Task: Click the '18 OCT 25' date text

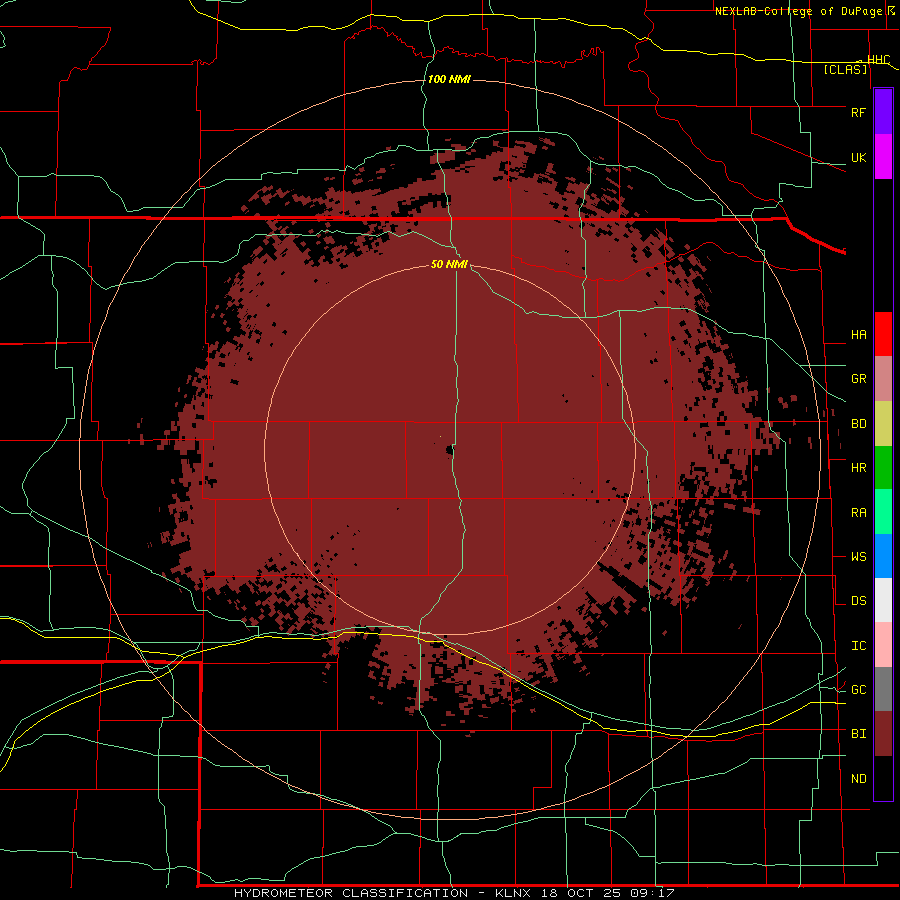Action: [x=580, y=893]
